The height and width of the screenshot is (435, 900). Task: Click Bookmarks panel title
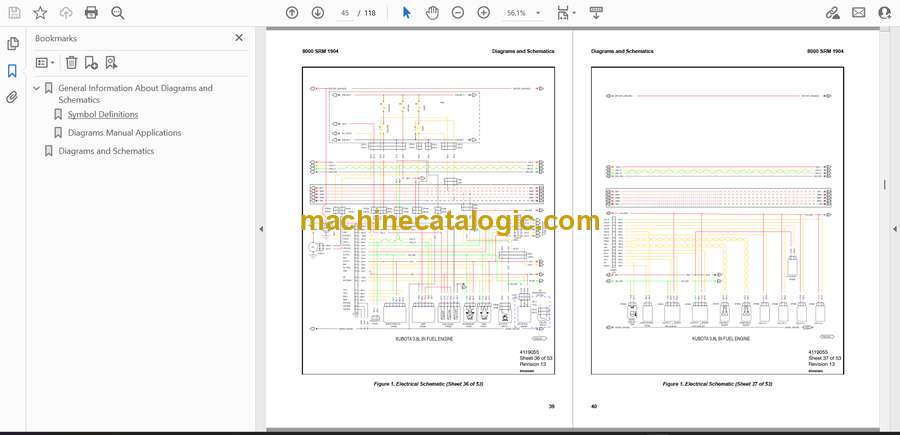coord(56,38)
